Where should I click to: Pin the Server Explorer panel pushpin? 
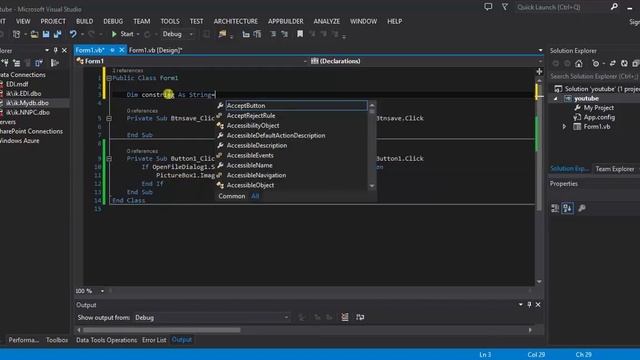pyautogui.click(x=56, y=50)
